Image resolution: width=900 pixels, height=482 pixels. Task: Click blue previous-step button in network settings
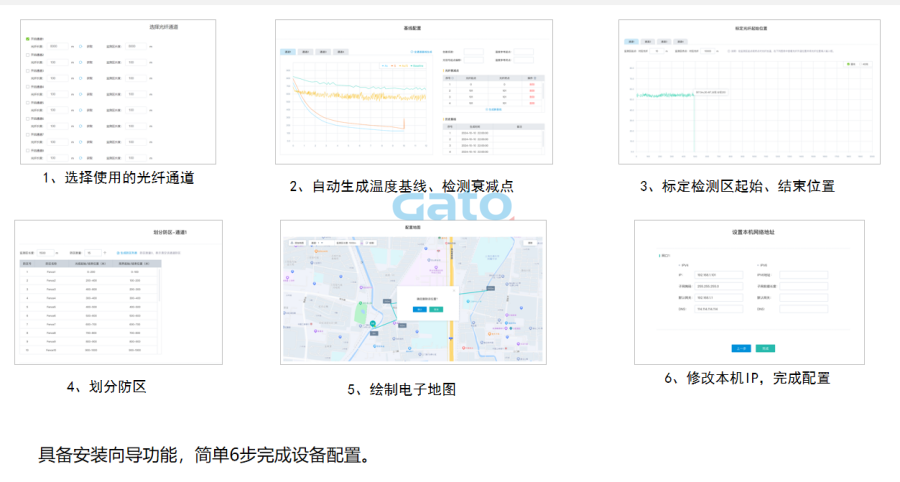point(741,348)
